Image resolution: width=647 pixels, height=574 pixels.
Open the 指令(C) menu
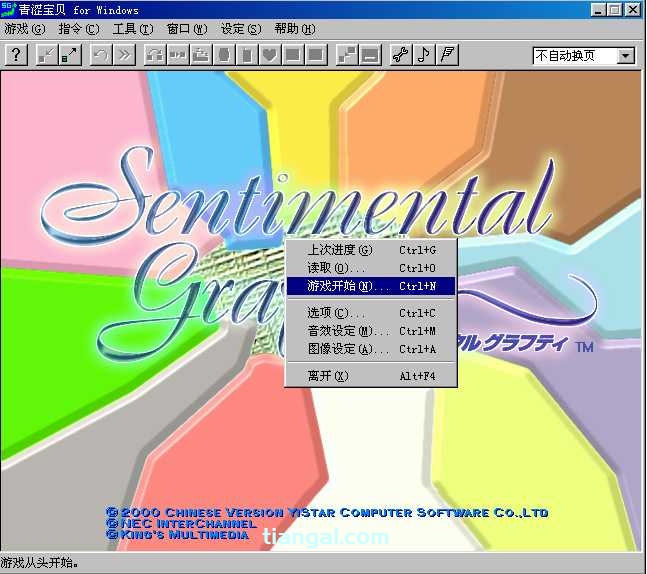pos(78,29)
